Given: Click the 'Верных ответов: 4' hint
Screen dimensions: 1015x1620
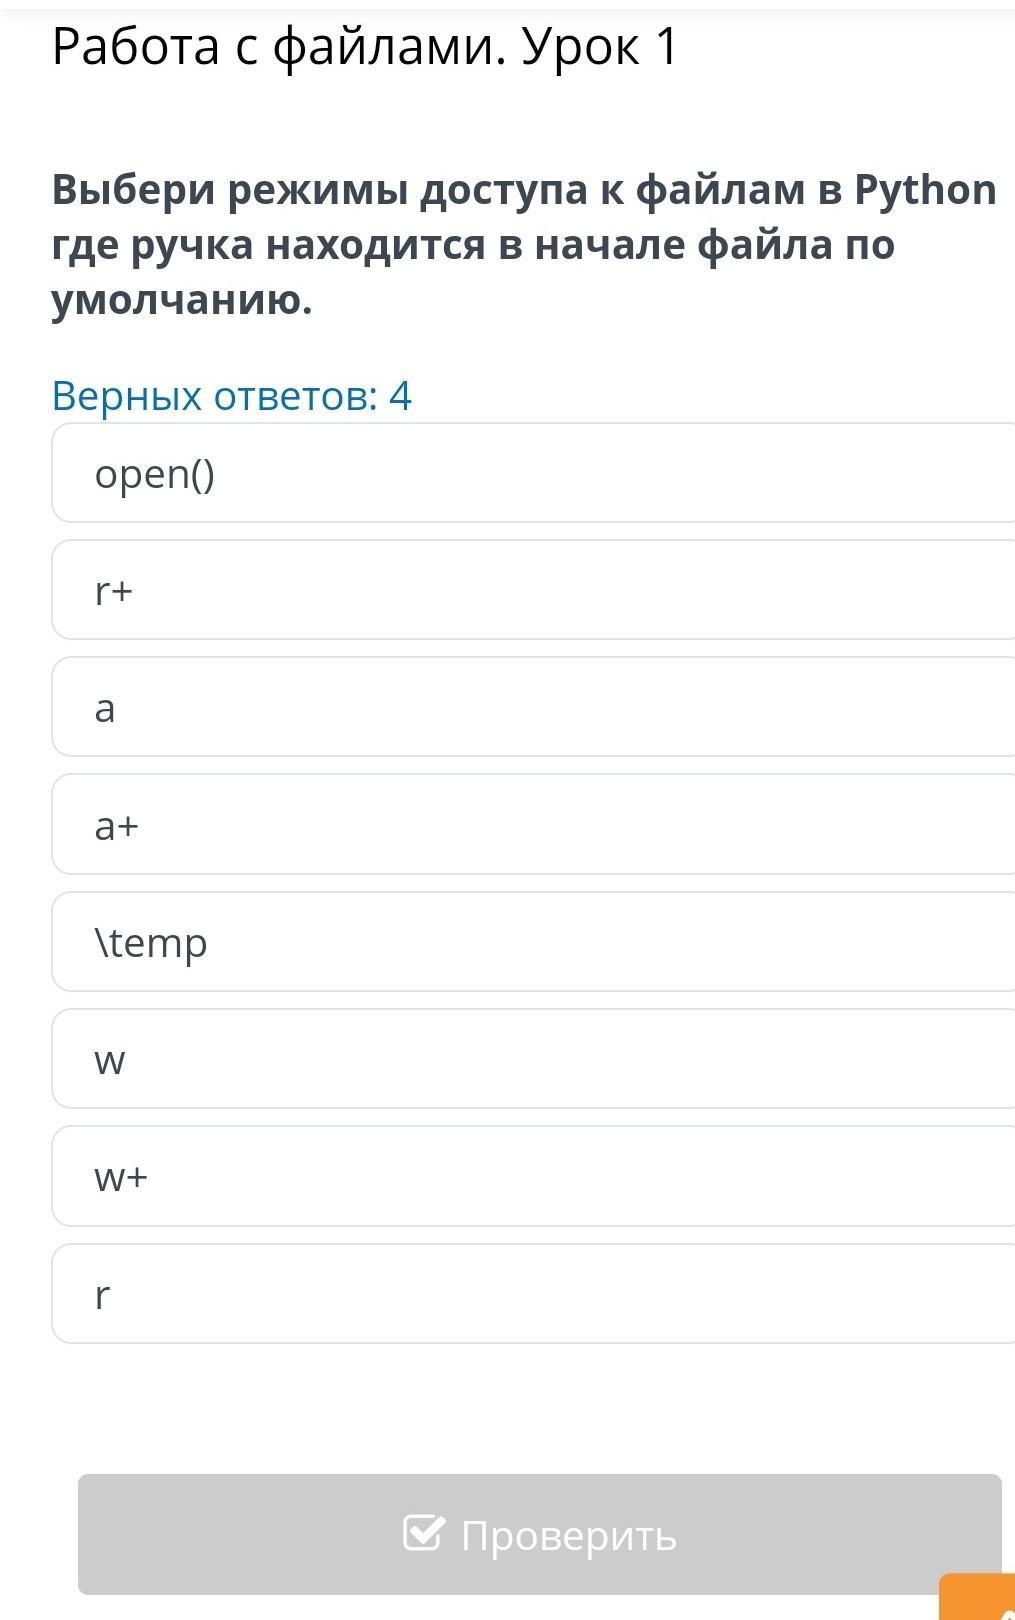Looking at the screenshot, I should click(x=231, y=396).
